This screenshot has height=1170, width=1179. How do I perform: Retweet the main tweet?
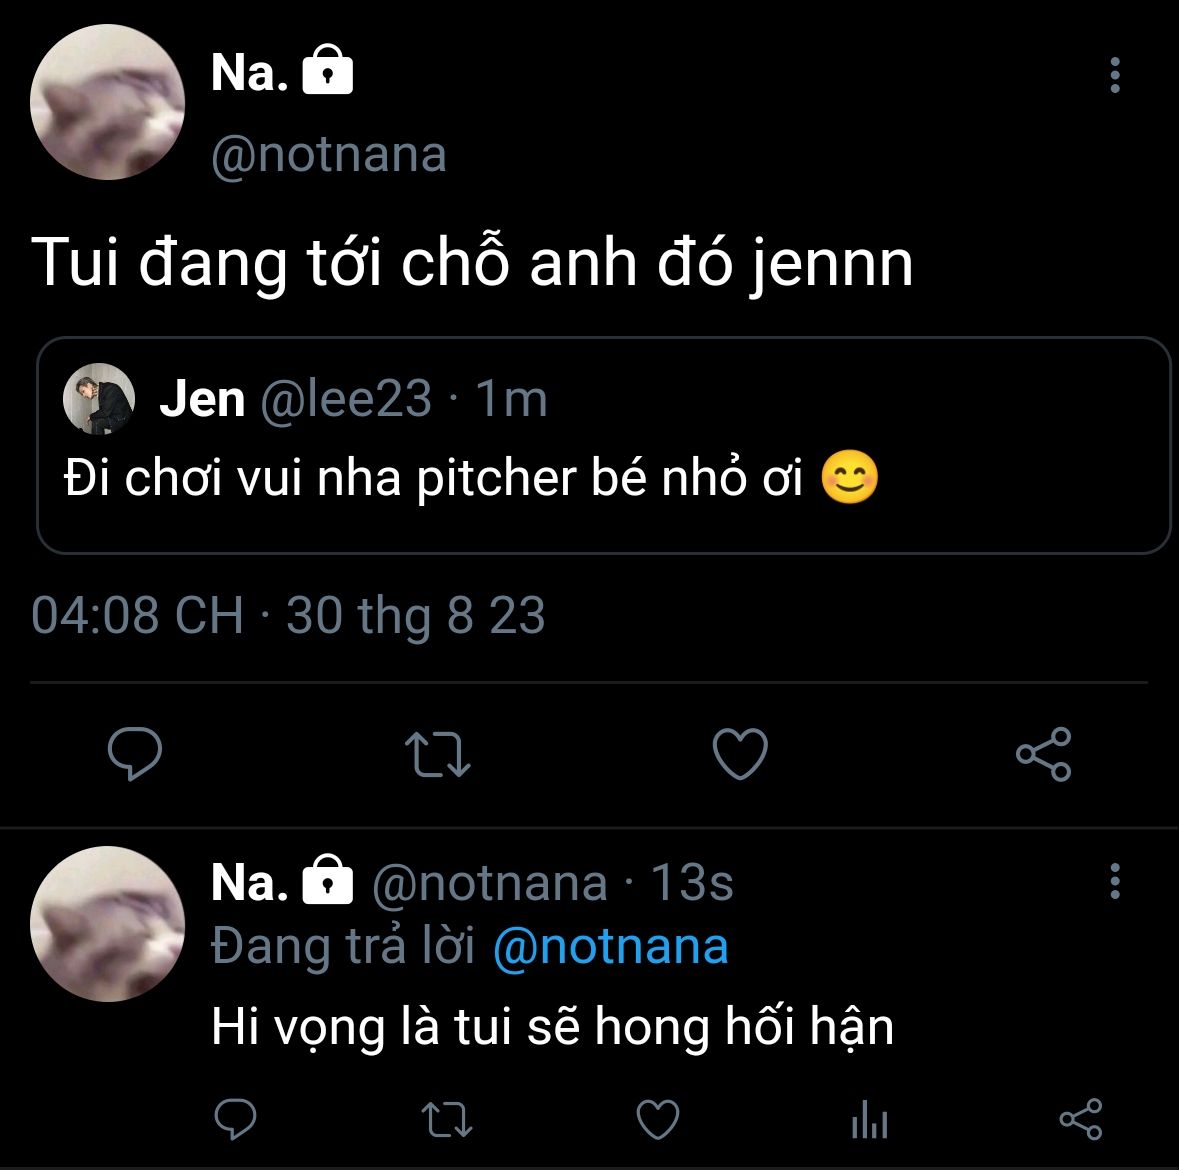click(438, 754)
